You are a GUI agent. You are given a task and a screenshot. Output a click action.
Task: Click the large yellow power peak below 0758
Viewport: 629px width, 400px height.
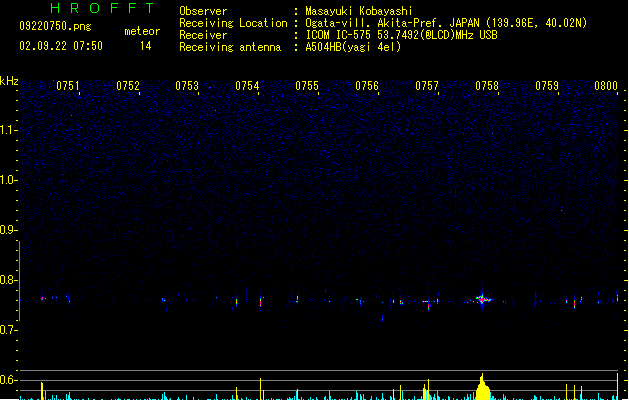[483, 388]
